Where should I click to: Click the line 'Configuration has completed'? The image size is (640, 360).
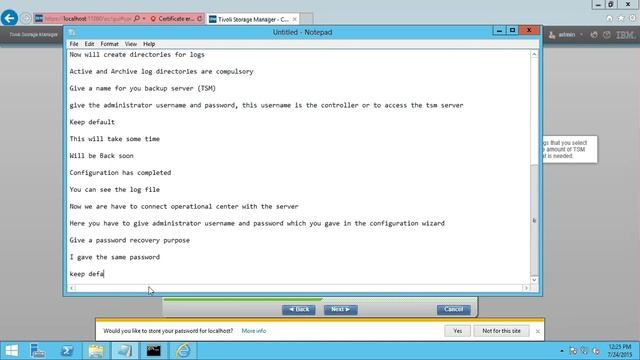point(120,173)
